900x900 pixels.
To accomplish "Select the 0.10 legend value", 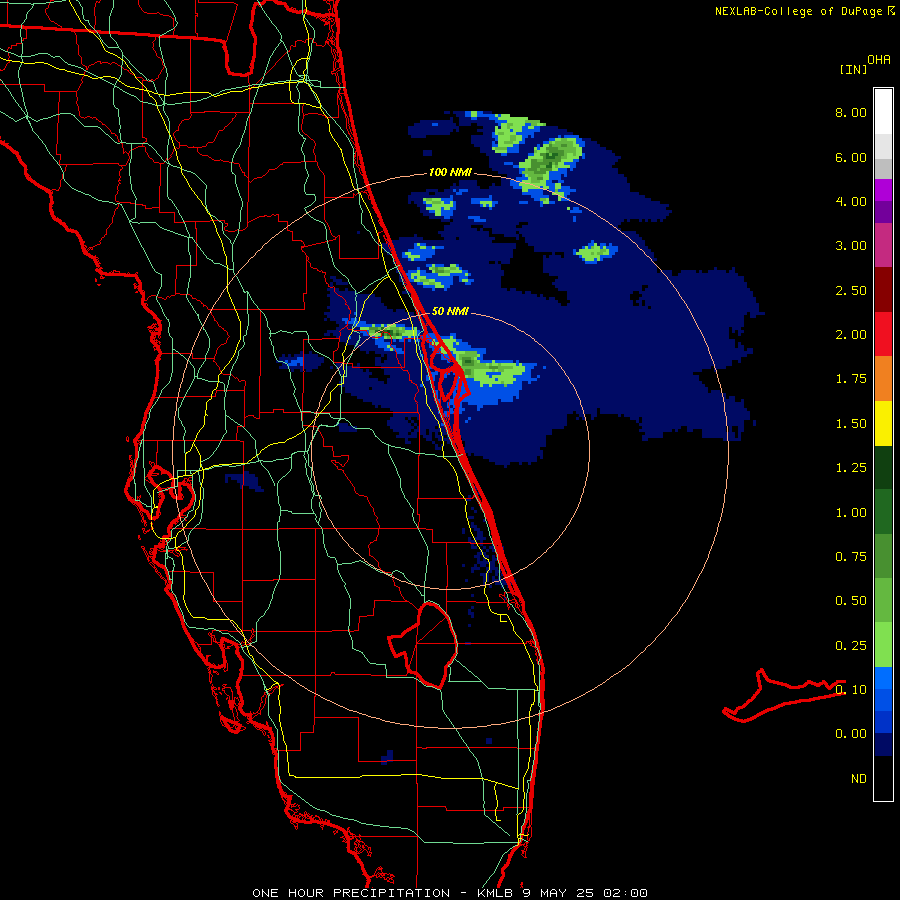I will click(x=851, y=689).
